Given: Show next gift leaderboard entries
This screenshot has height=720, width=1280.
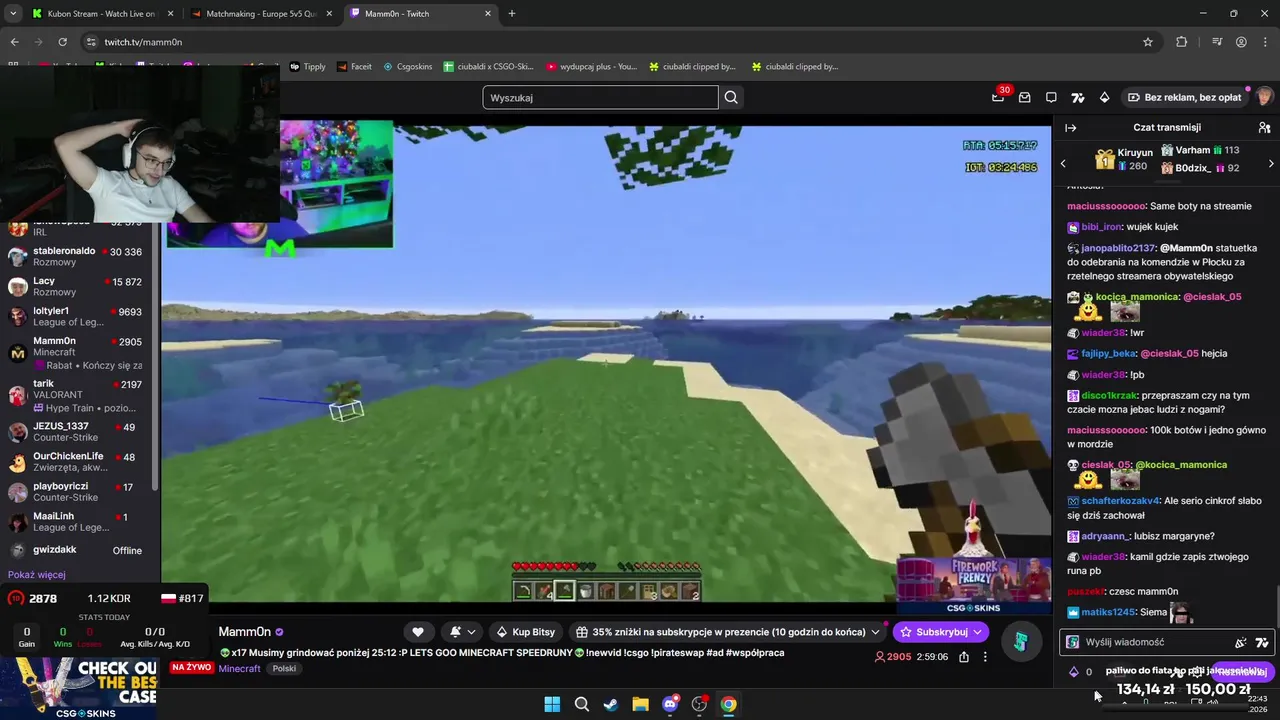Looking at the screenshot, I should [1271, 163].
